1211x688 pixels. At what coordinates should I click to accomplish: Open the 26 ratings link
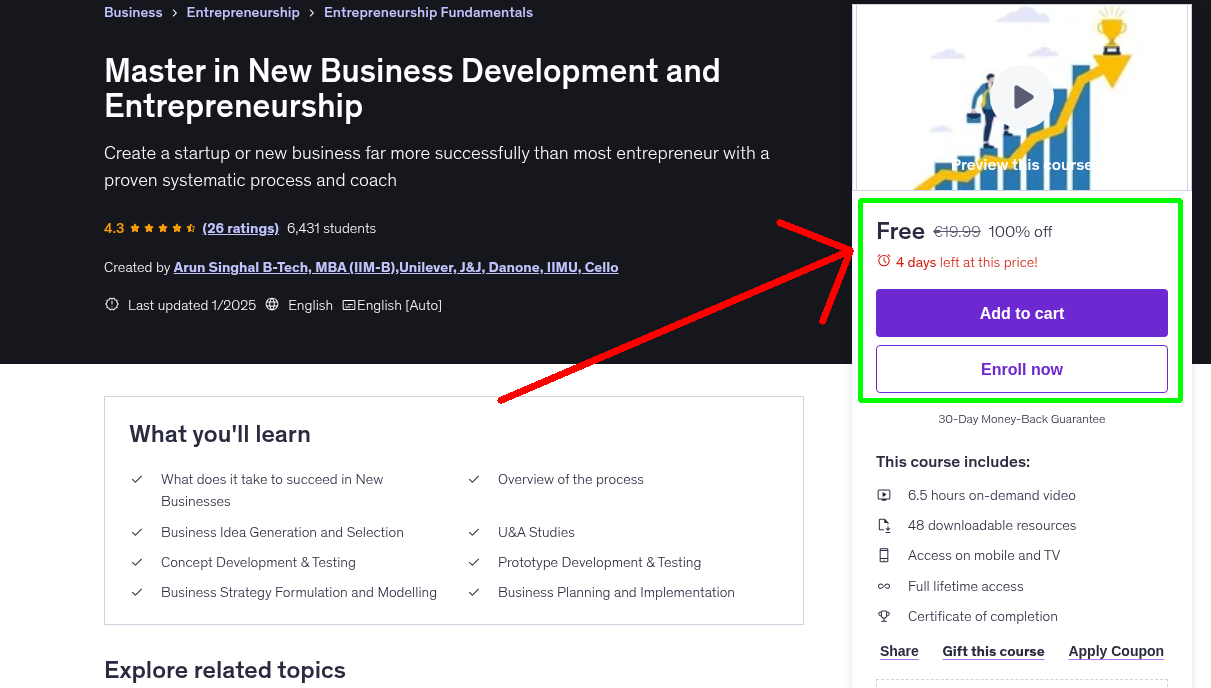tap(240, 228)
